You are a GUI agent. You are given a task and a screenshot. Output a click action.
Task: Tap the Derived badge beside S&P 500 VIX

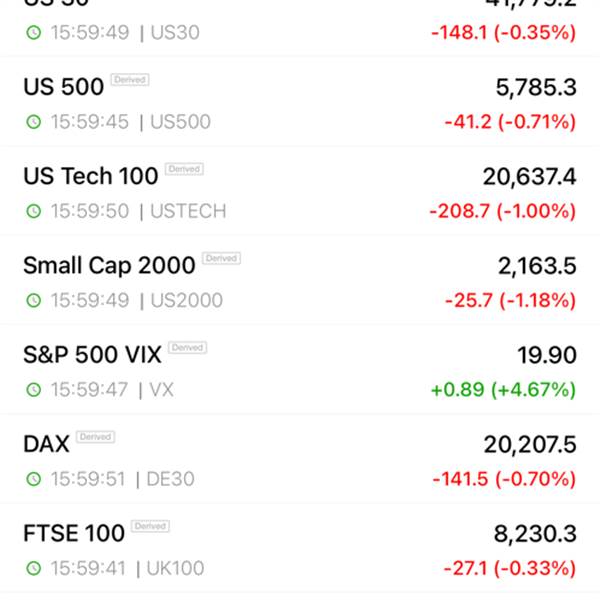[x=188, y=347]
